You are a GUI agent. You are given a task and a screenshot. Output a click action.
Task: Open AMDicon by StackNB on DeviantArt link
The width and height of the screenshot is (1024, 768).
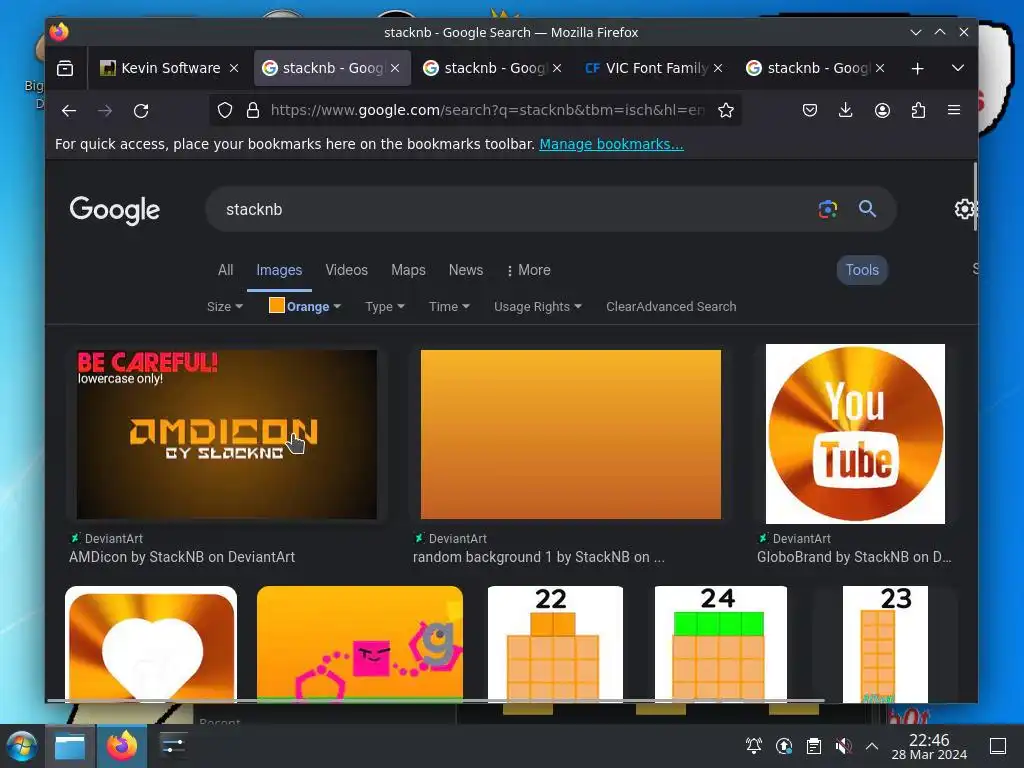coord(182,557)
